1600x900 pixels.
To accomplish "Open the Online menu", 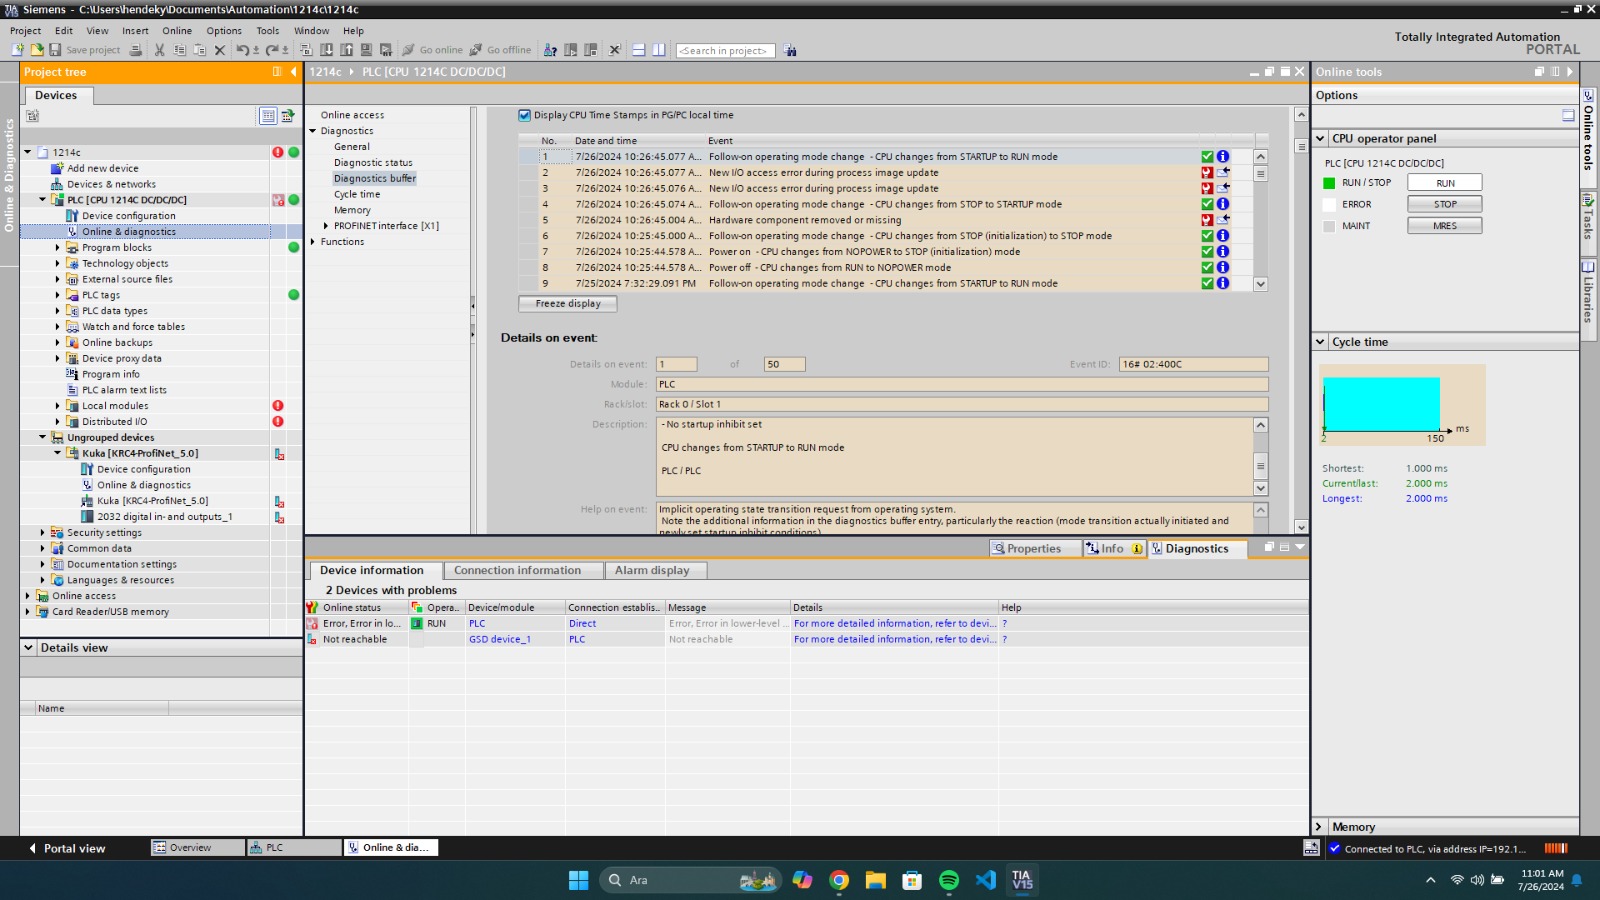I will 177,31.
